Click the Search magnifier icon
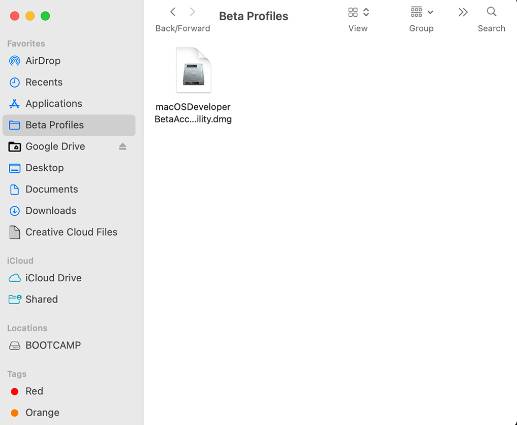The image size is (517, 425). [491, 12]
